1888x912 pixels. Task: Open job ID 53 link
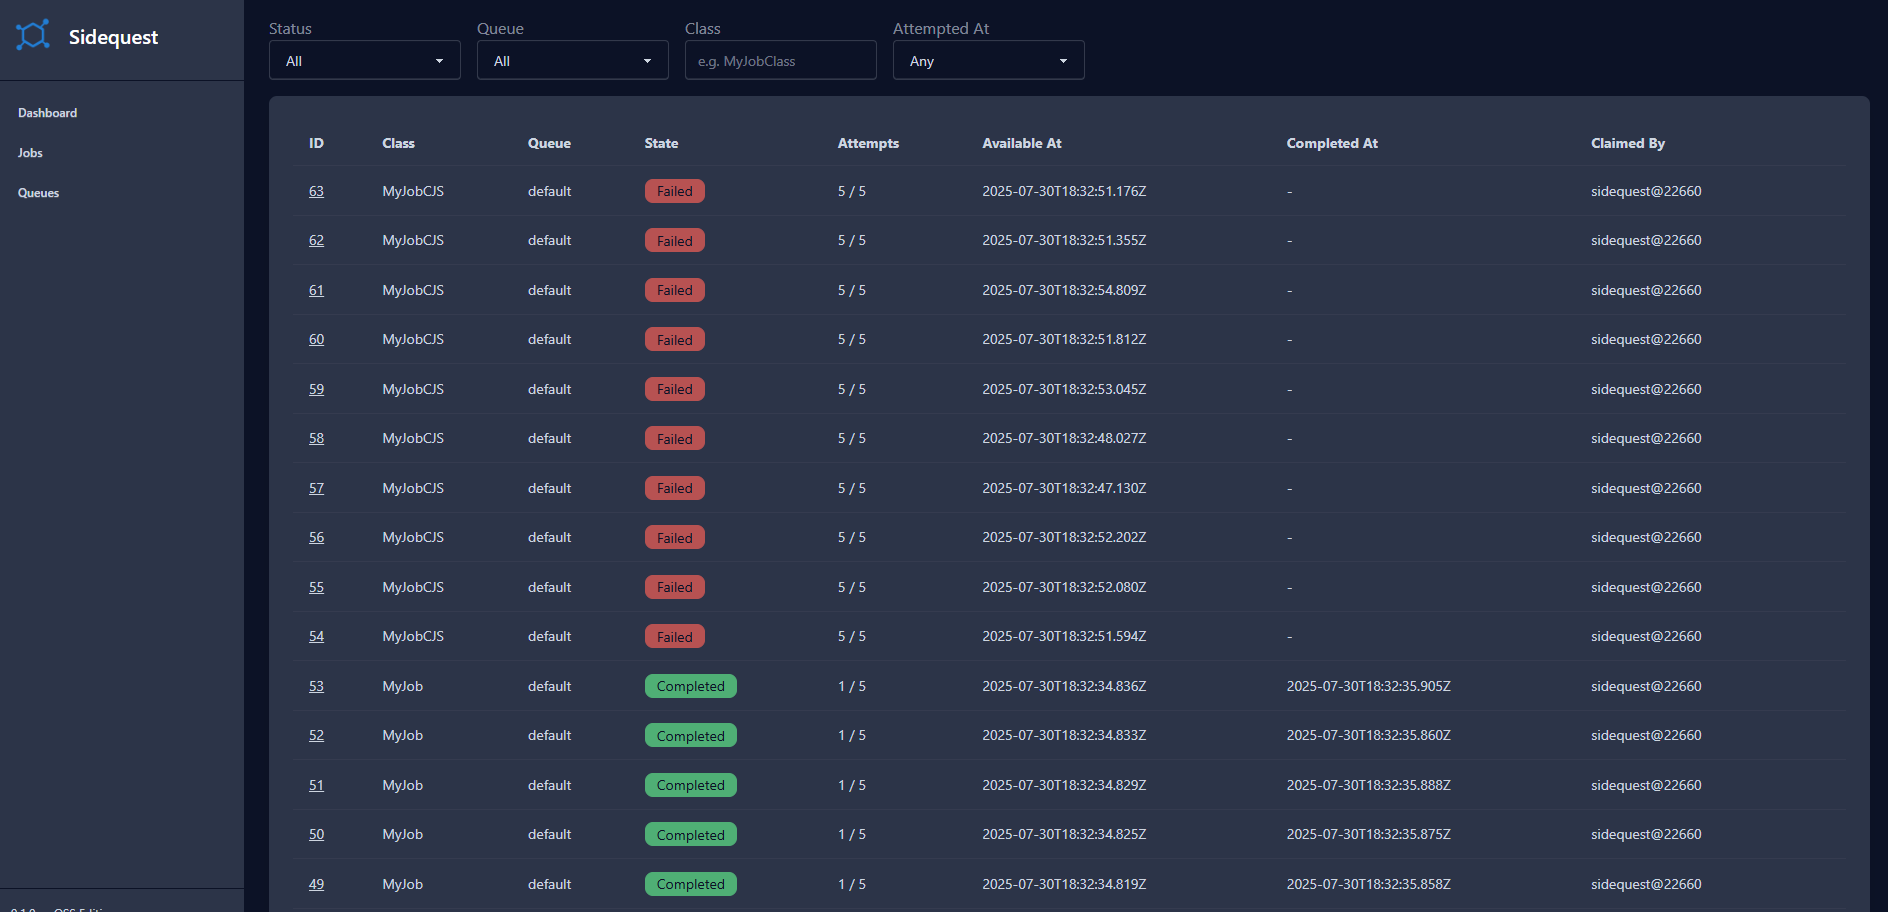tap(316, 686)
